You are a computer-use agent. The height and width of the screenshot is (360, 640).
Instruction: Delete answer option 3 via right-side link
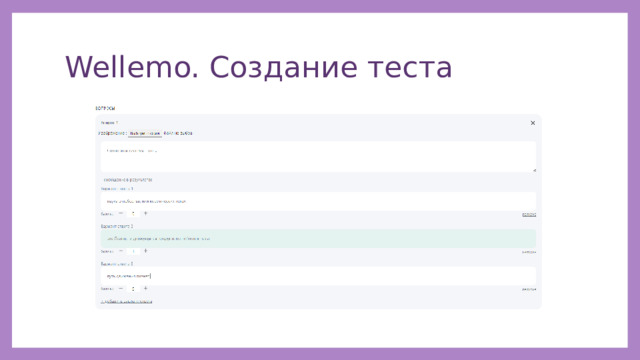tap(529, 289)
